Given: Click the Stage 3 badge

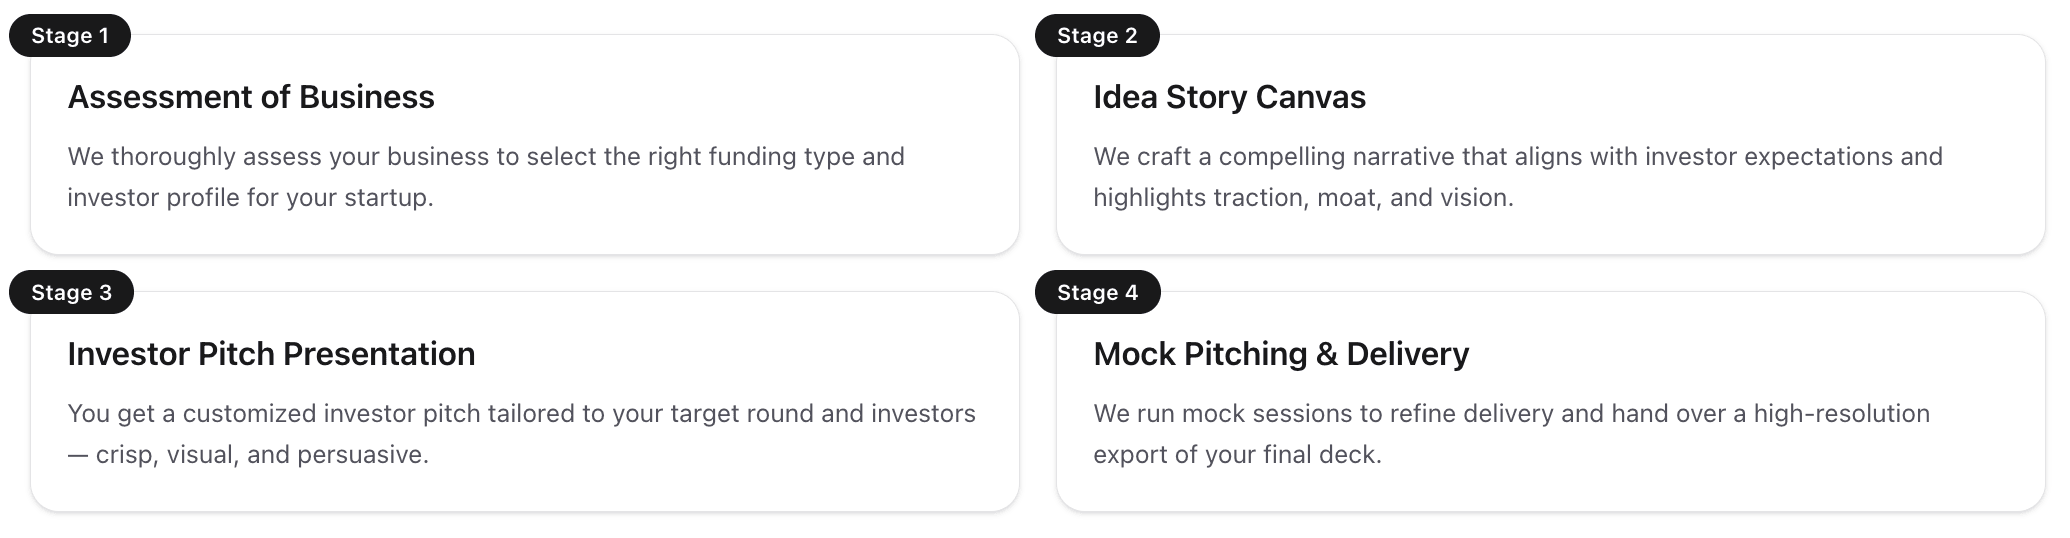Looking at the screenshot, I should [x=71, y=292].
